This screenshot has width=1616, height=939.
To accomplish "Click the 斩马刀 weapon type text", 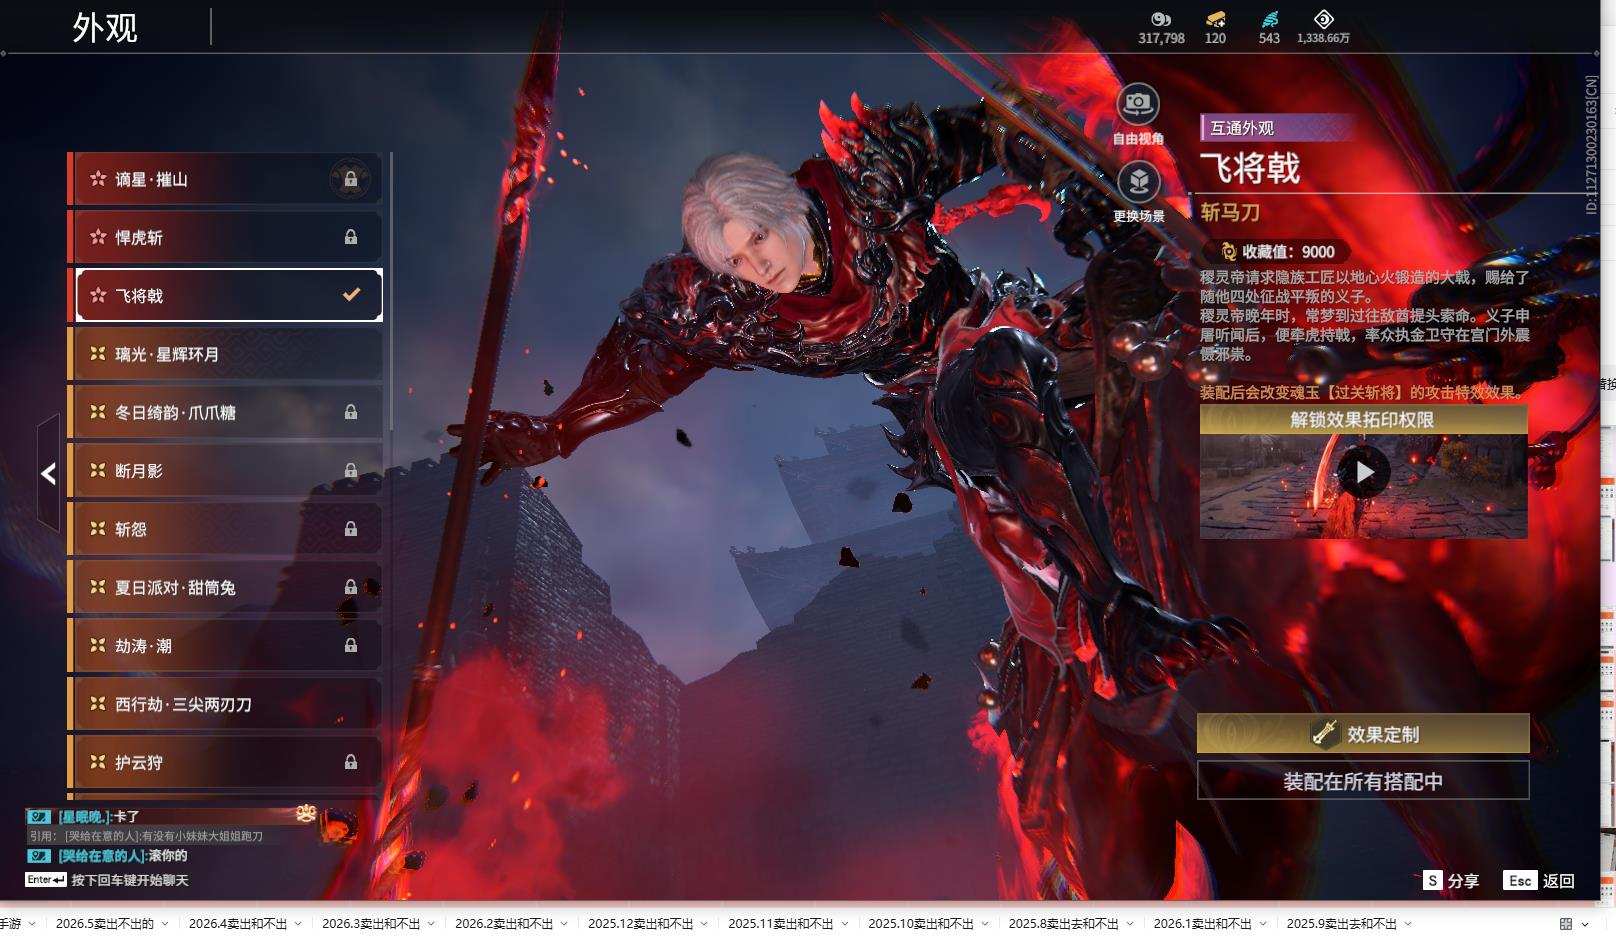I will point(1230,212).
